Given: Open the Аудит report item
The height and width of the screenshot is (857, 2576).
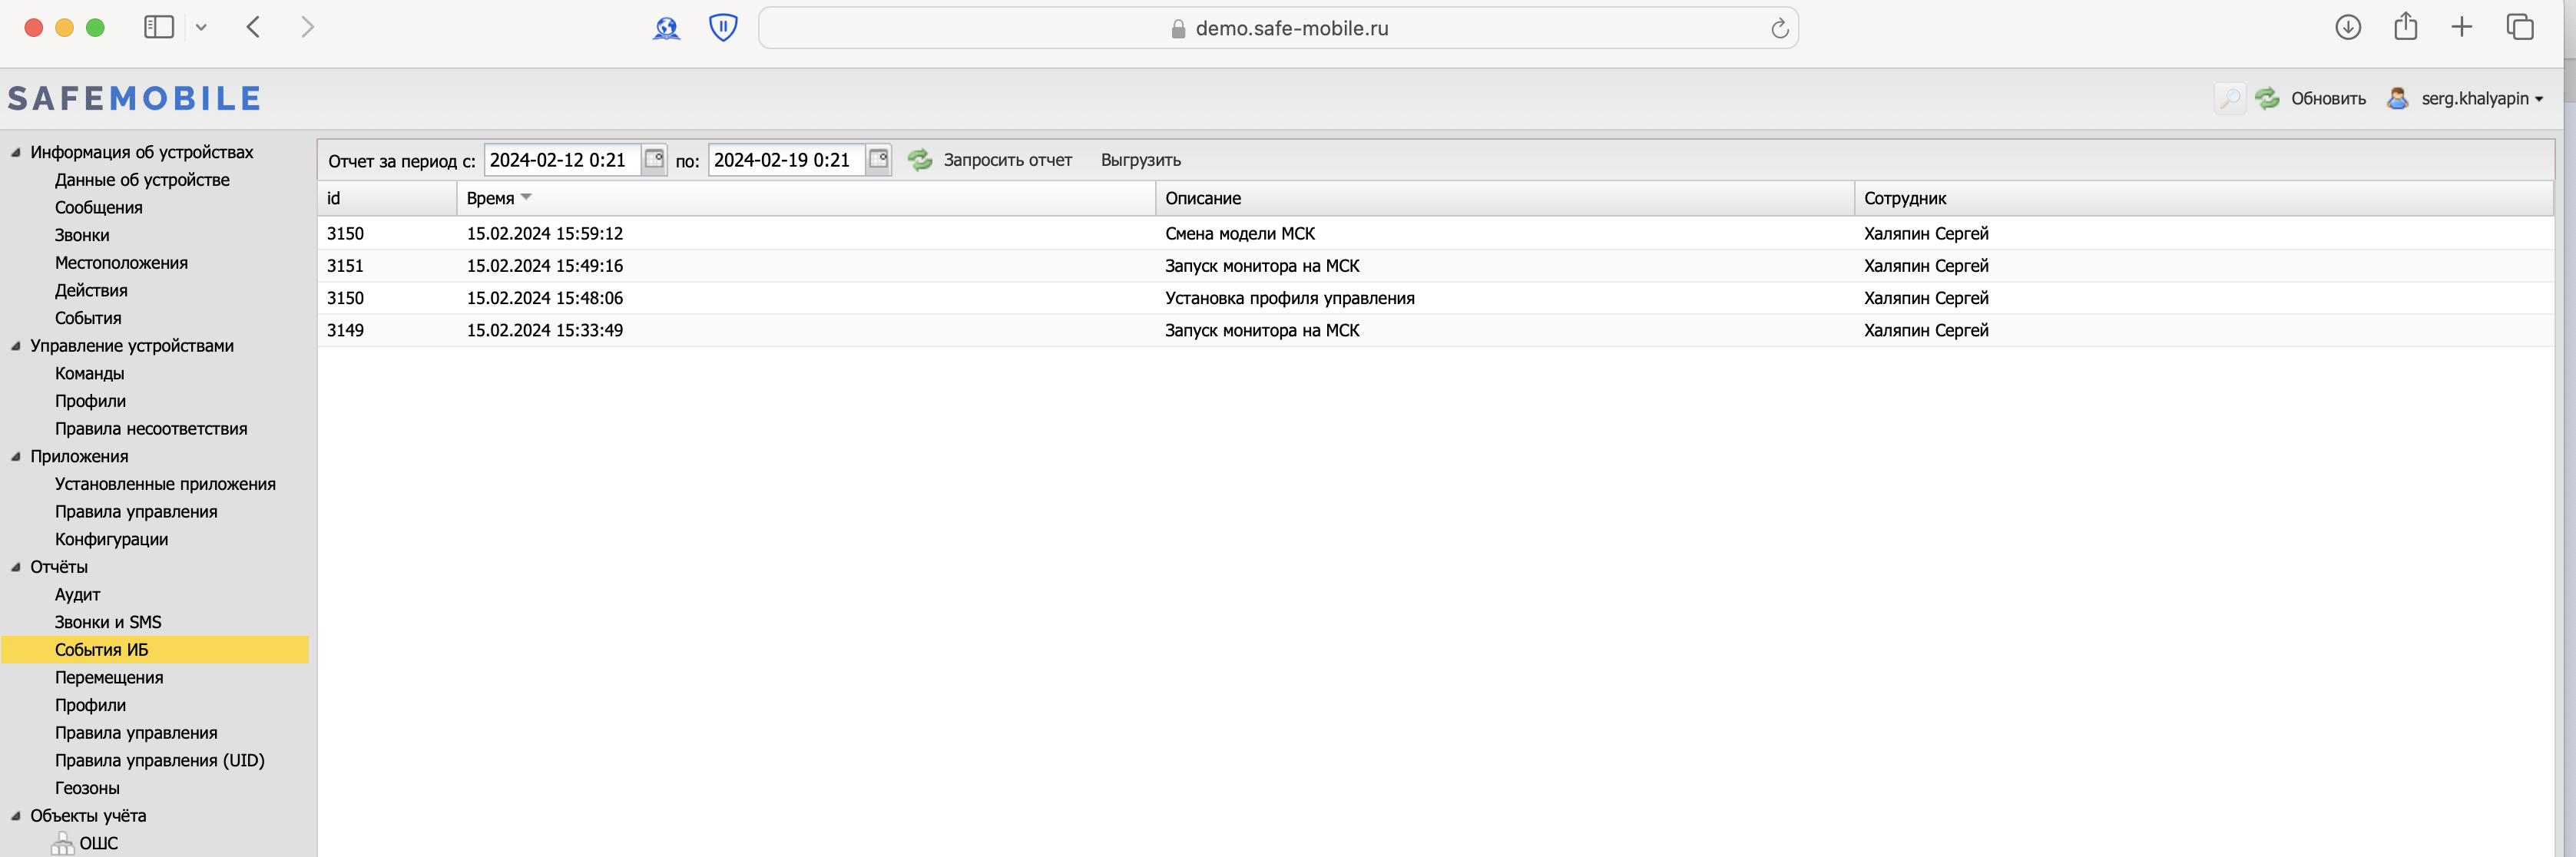Looking at the screenshot, I should point(78,594).
